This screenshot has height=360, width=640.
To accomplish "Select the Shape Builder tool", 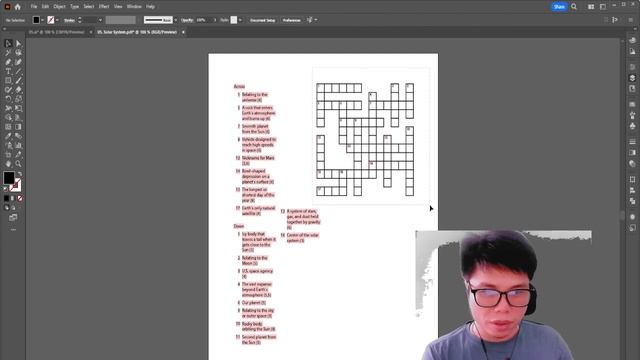I will click(x=8, y=118).
